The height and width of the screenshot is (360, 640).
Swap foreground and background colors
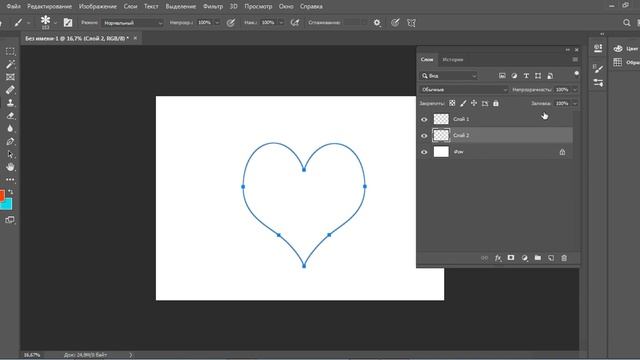(x=10, y=191)
